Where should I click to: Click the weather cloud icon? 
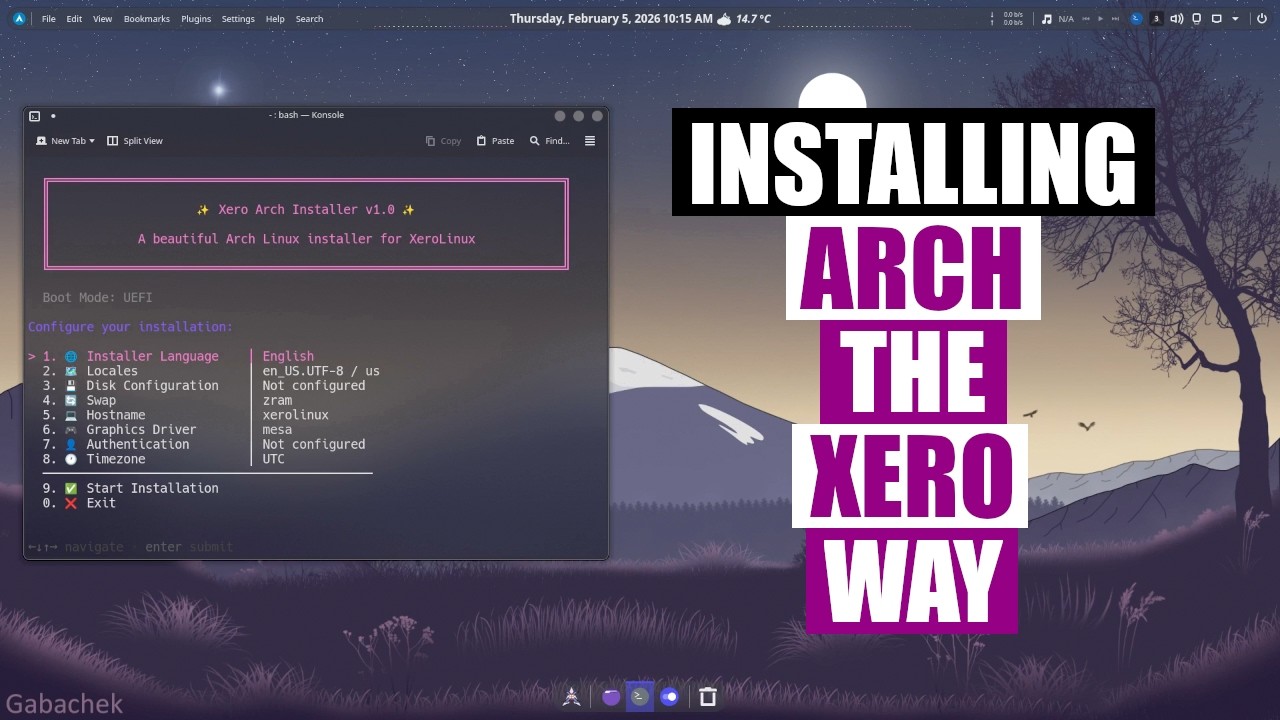(724, 18)
